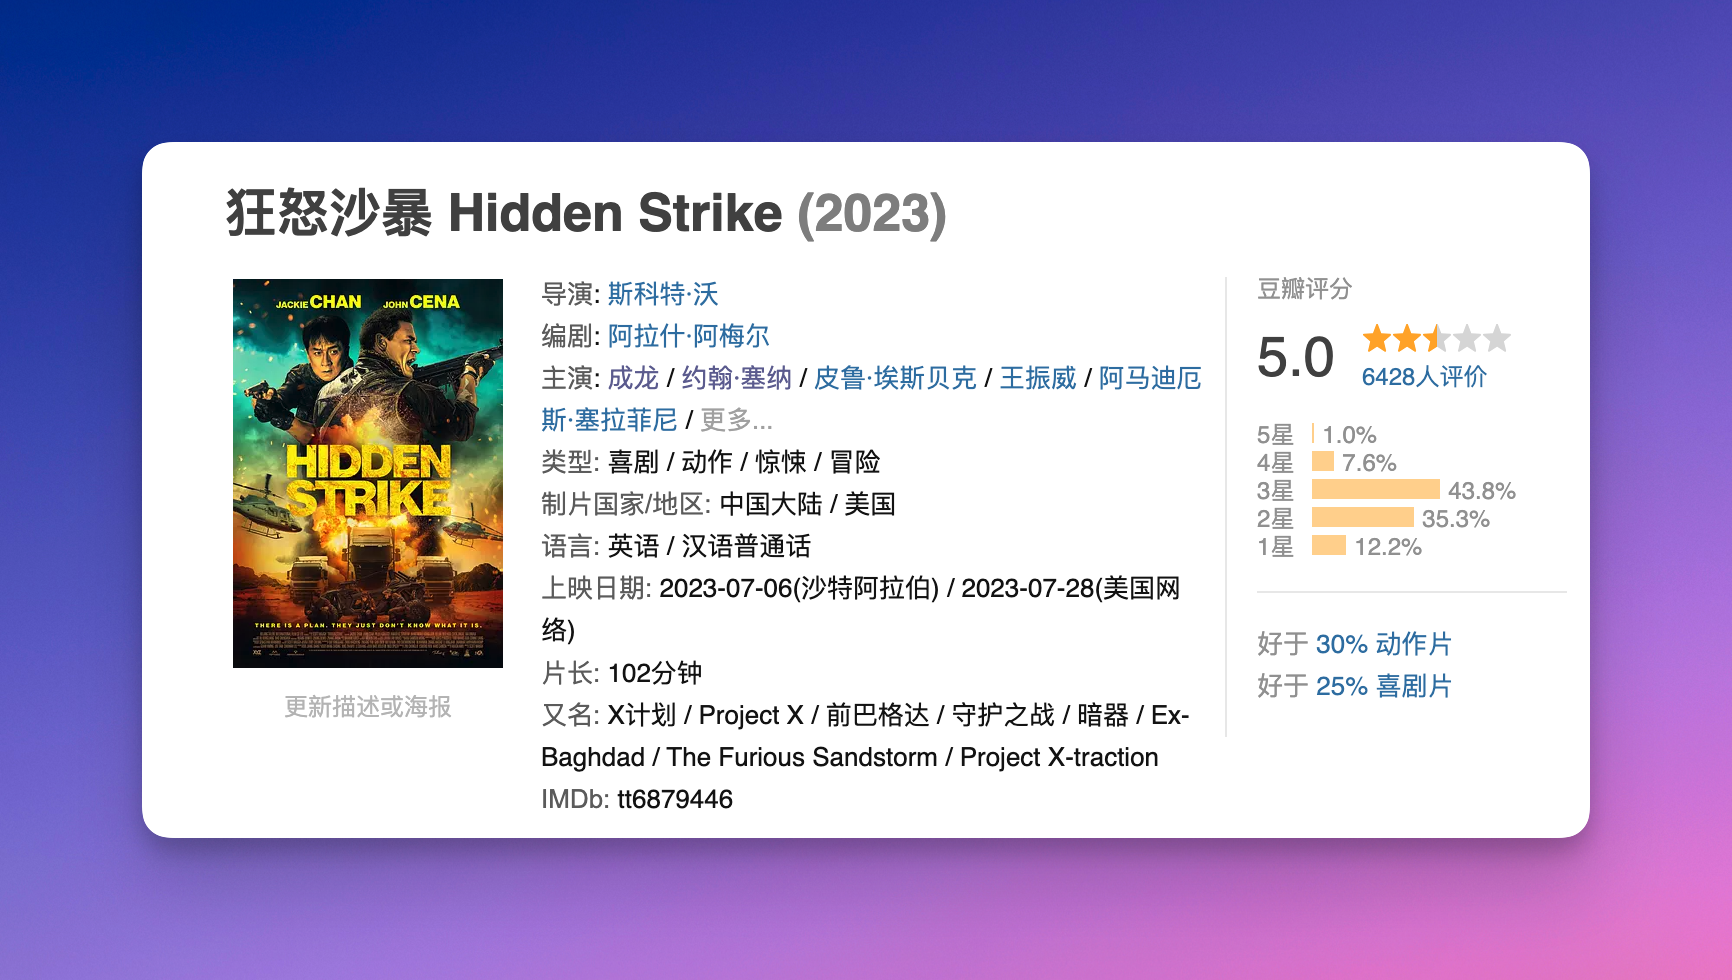
Task: Click the 4星 rating bar at 7.6%
Action: pos(1323,462)
